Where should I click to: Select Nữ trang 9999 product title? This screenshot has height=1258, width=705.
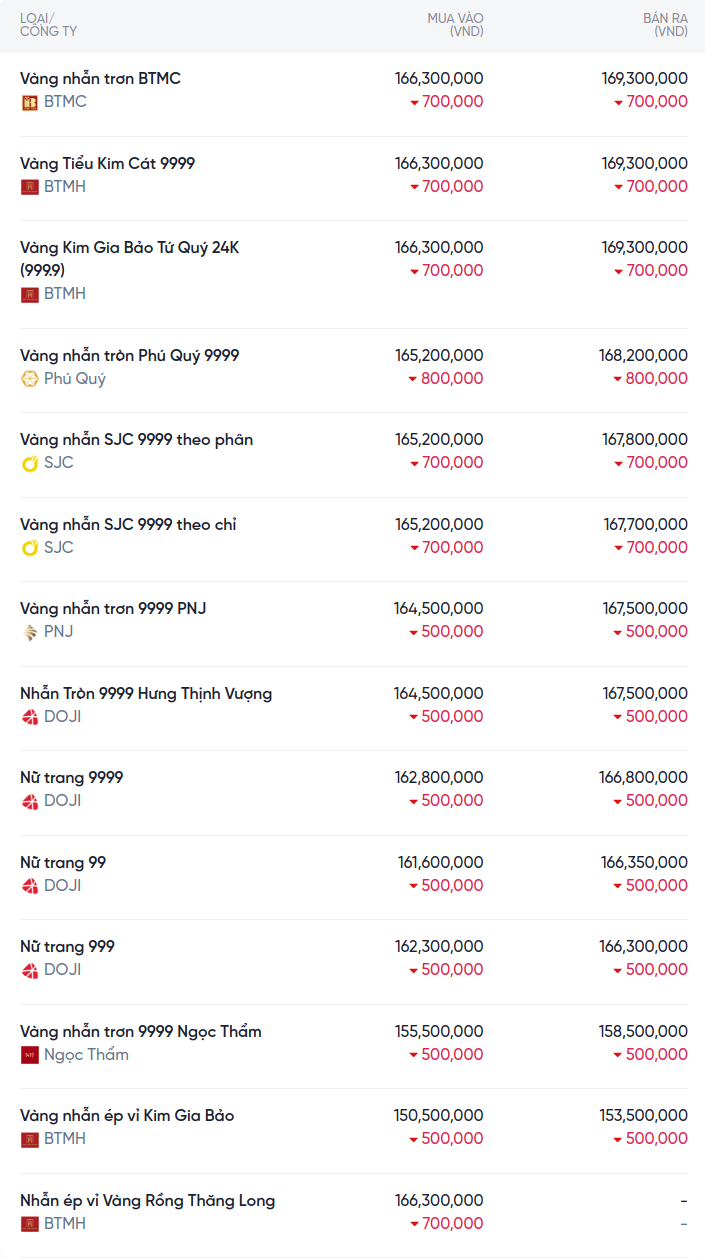pos(72,777)
